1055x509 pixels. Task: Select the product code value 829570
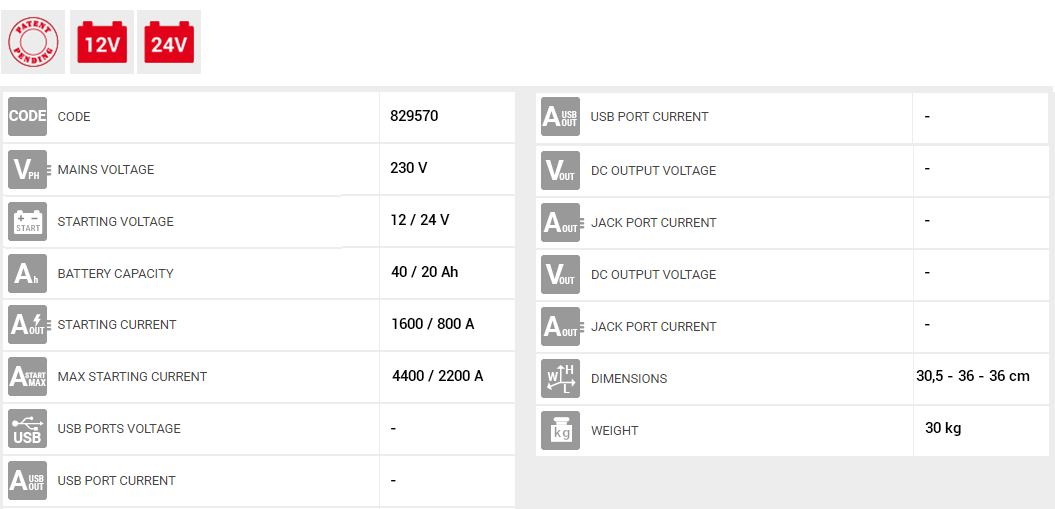[414, 116]
